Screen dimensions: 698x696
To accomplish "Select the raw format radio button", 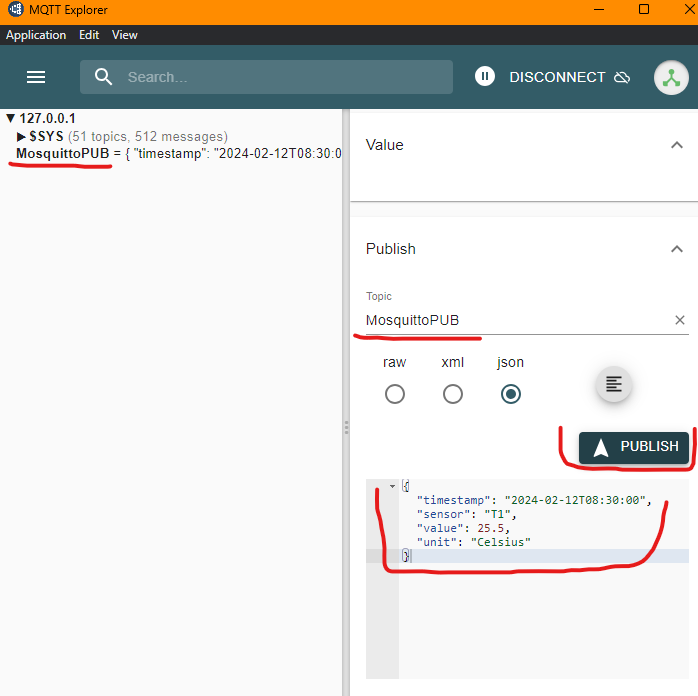I will pyautogui.click(x=394, y=394).
